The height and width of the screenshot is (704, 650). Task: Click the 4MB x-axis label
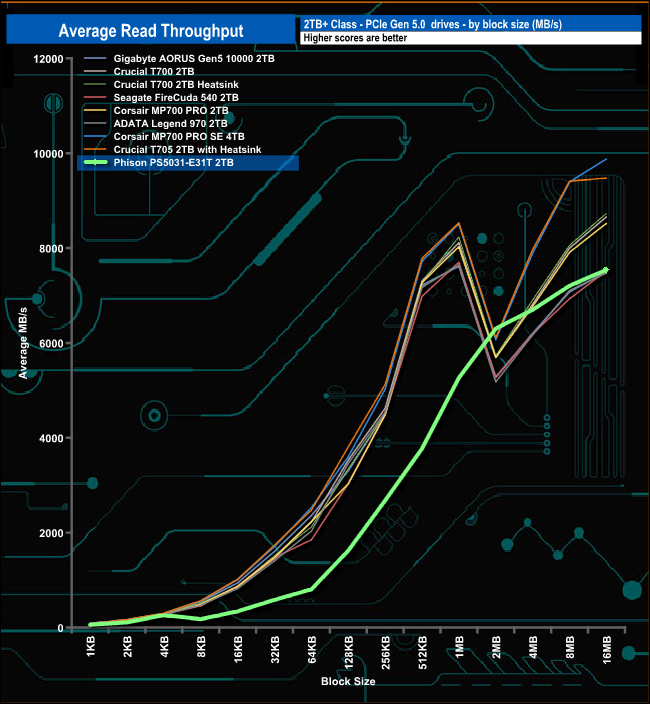pos(533,647)
